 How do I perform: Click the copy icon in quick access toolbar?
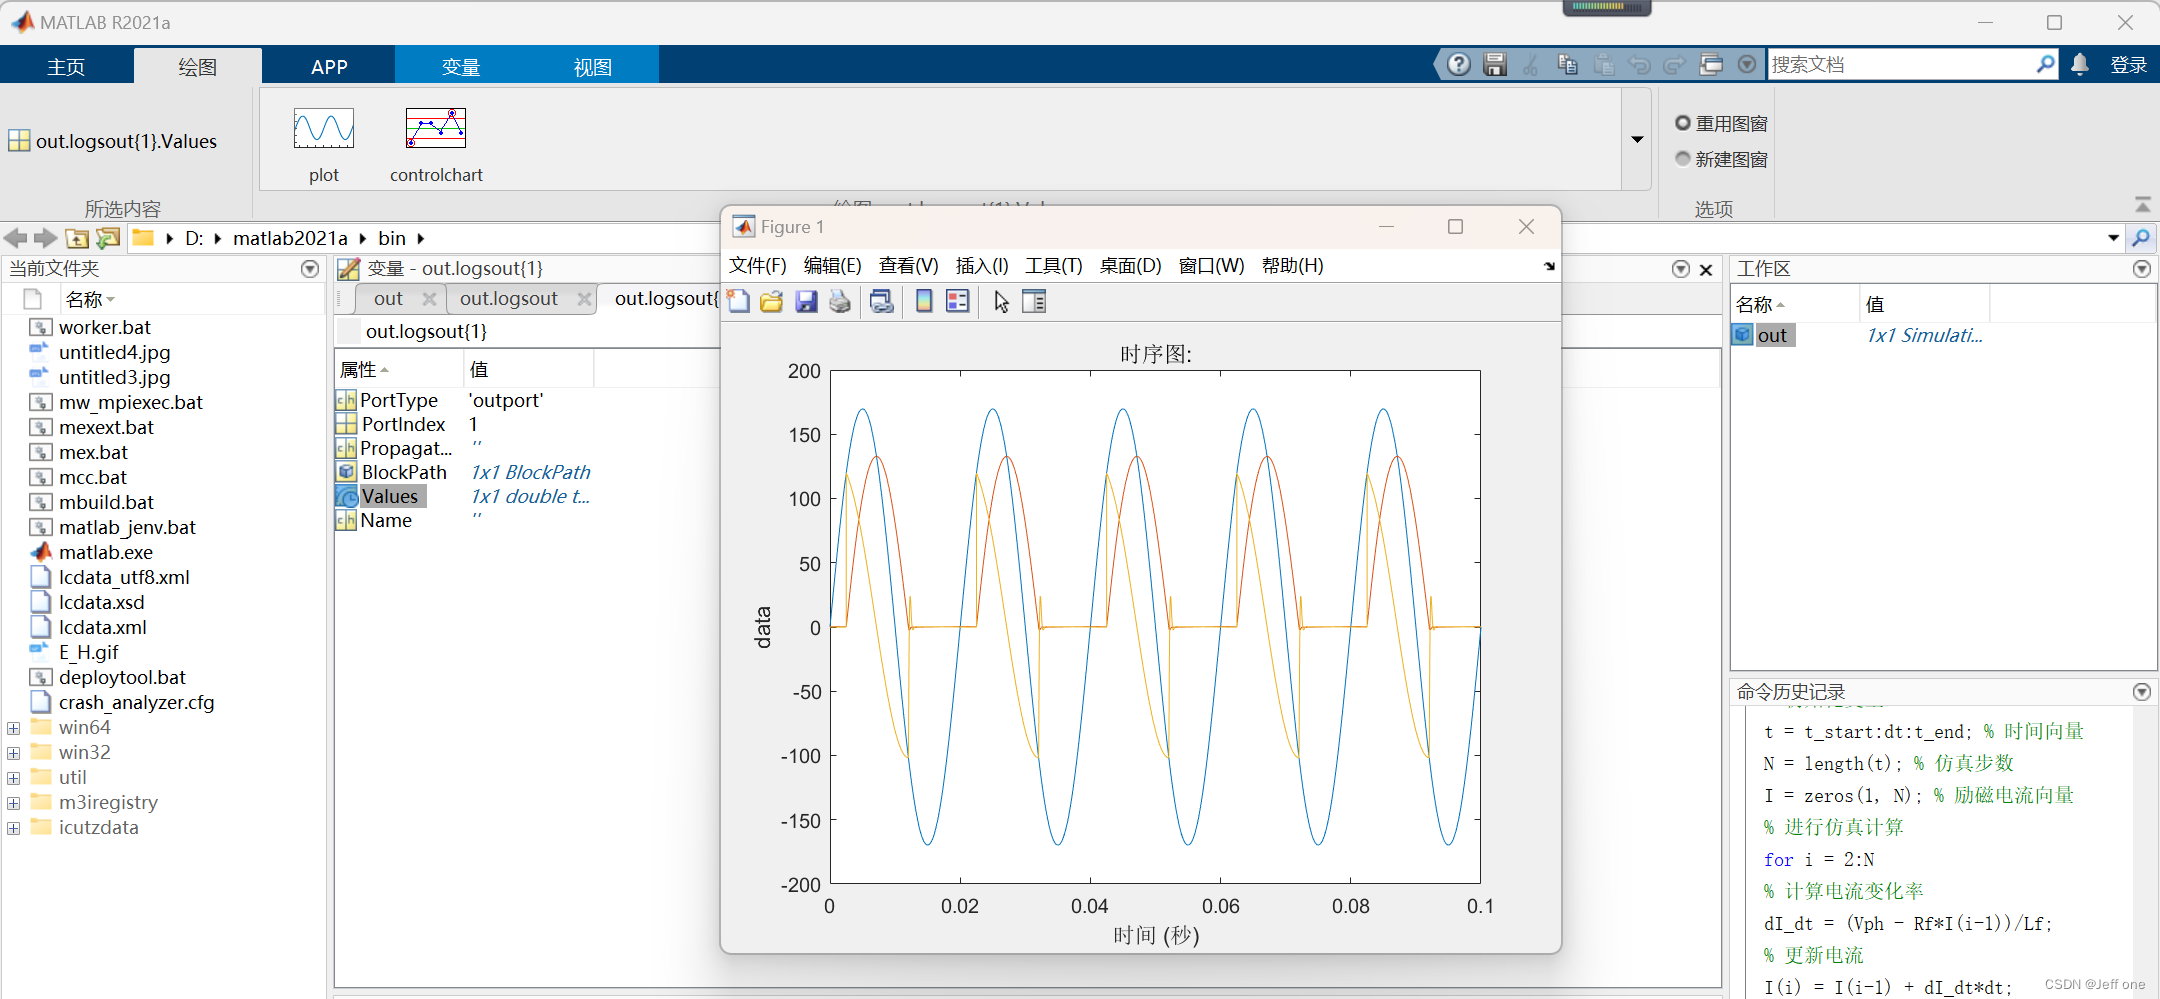(x=1568, y=65)
